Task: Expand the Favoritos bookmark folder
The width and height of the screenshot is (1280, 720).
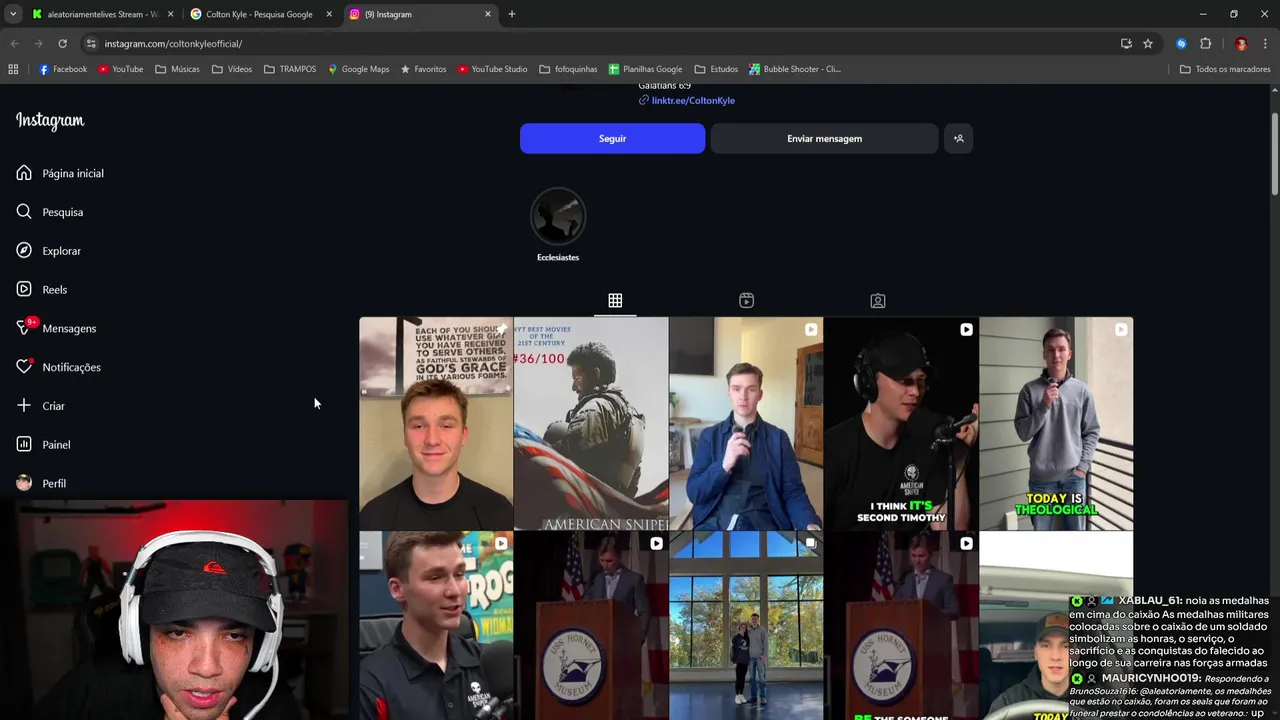Action: tap(423, 69)
